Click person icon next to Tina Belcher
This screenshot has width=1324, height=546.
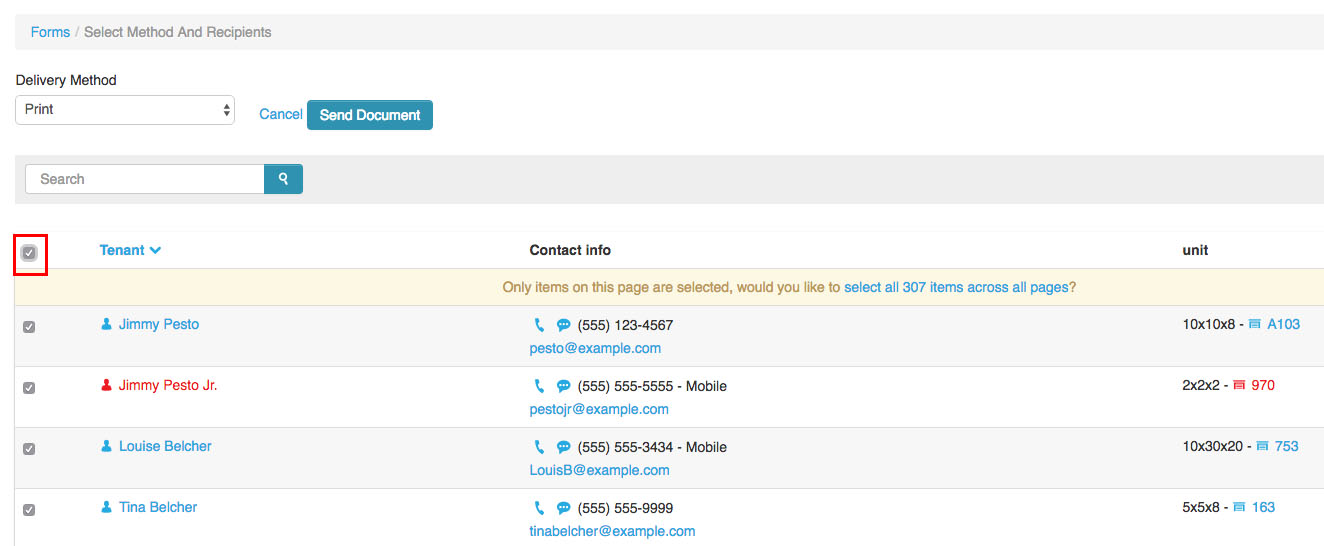pos(106,507)
